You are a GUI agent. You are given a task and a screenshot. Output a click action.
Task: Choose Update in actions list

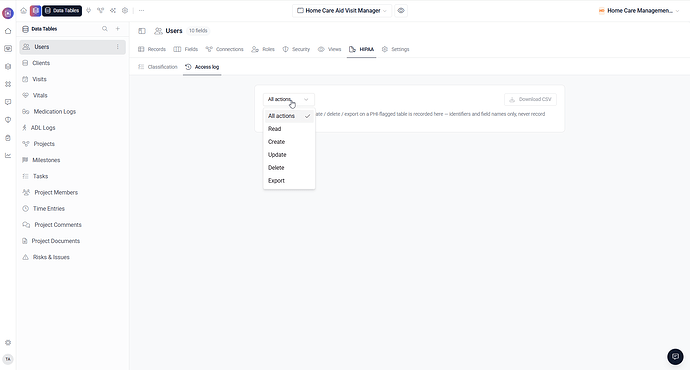(289, 155)
